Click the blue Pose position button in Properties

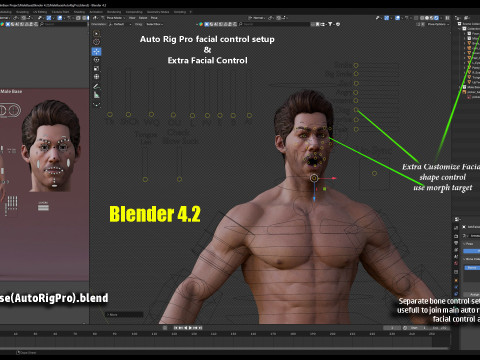472,251
